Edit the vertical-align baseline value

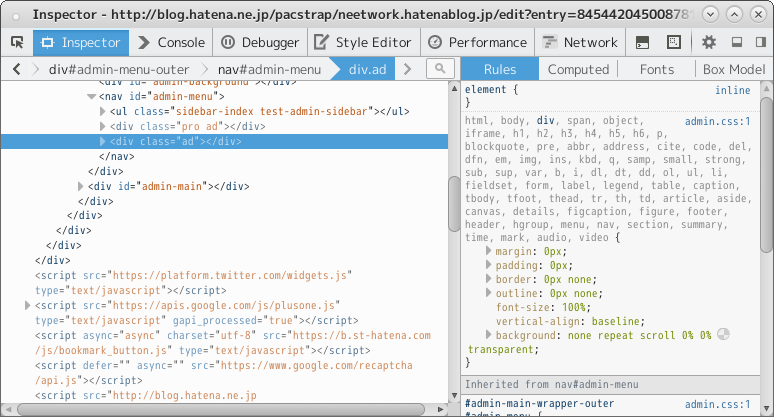pyautogui.click(x=616, y=322)
